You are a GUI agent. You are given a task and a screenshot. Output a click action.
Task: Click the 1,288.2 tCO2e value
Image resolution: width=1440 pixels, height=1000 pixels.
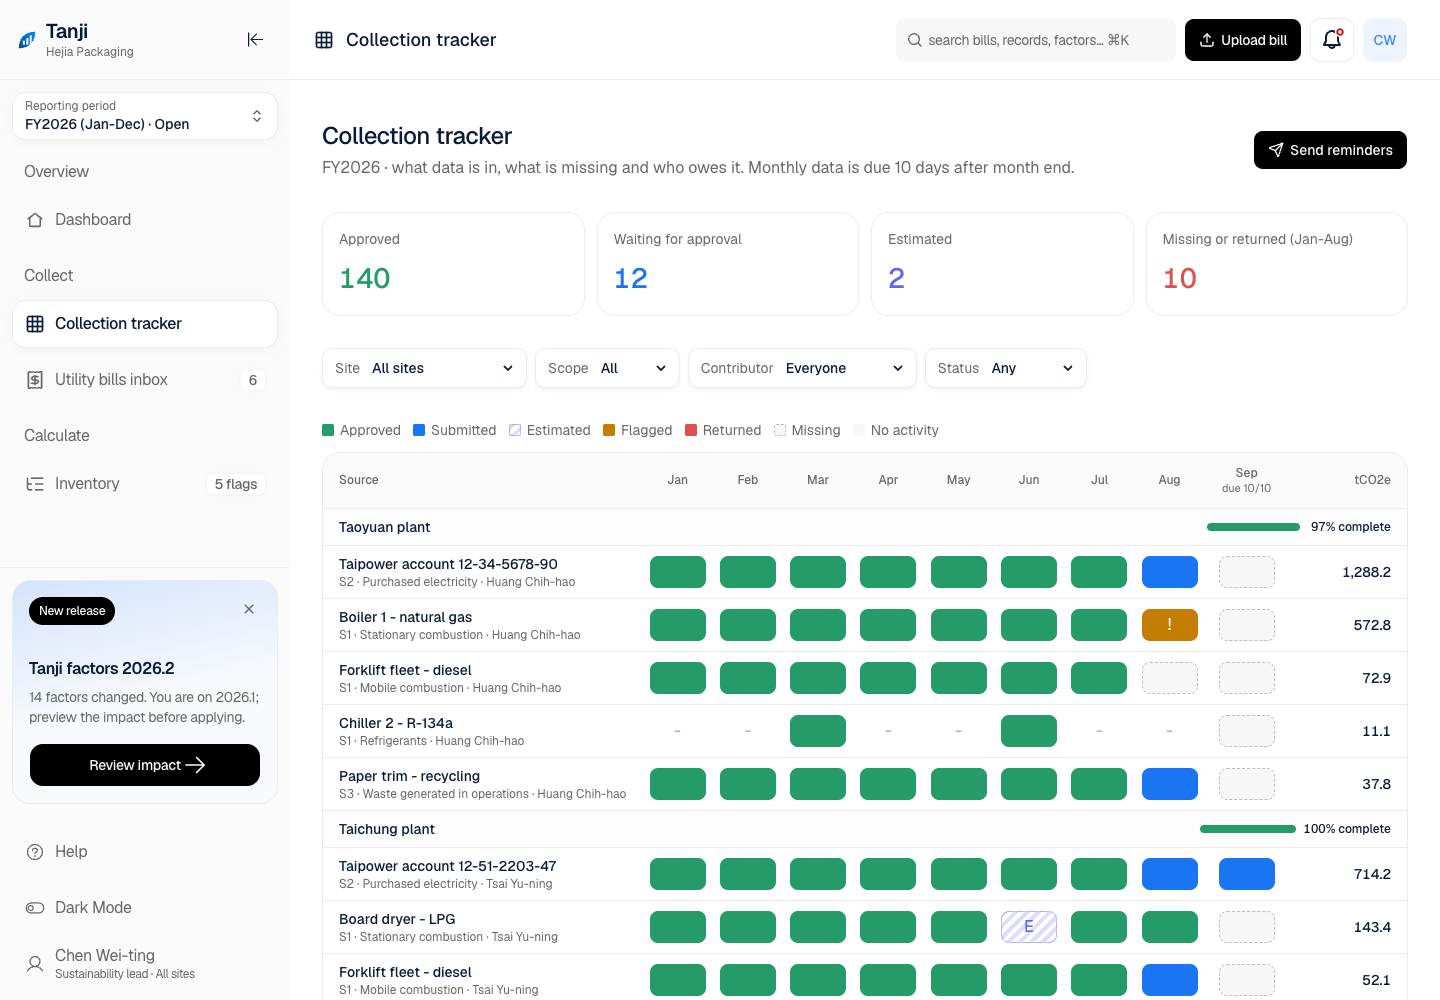(1366, 572)
